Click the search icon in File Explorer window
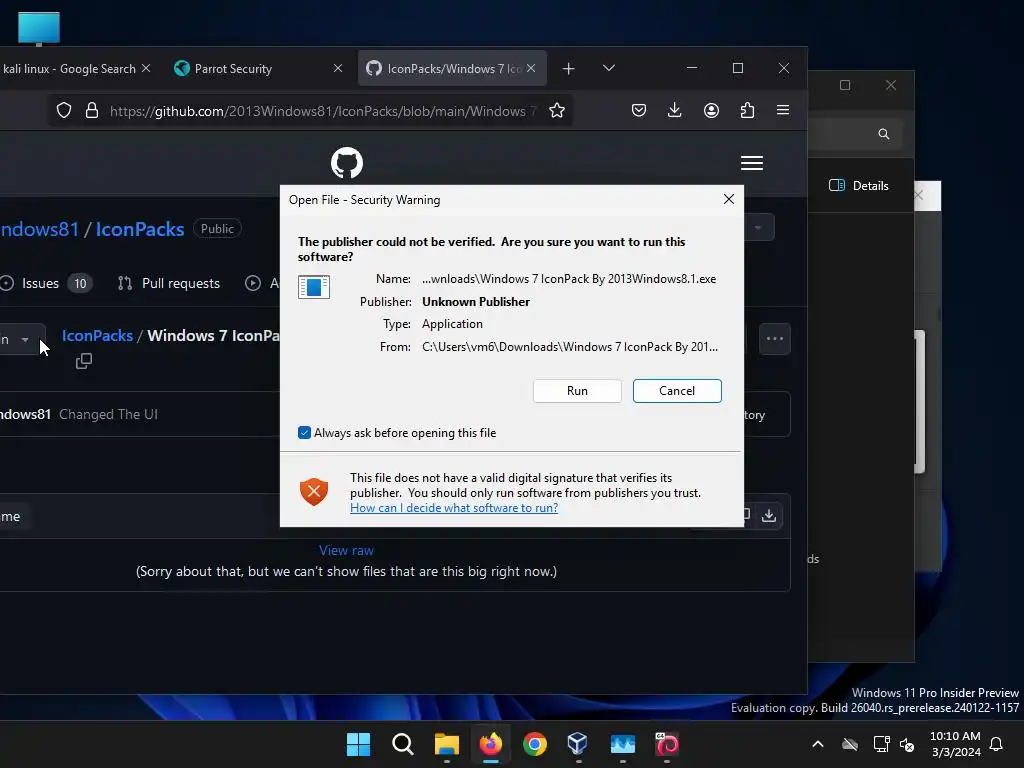The height and width of the screenshot is (768, 1024). coord(884,134)
